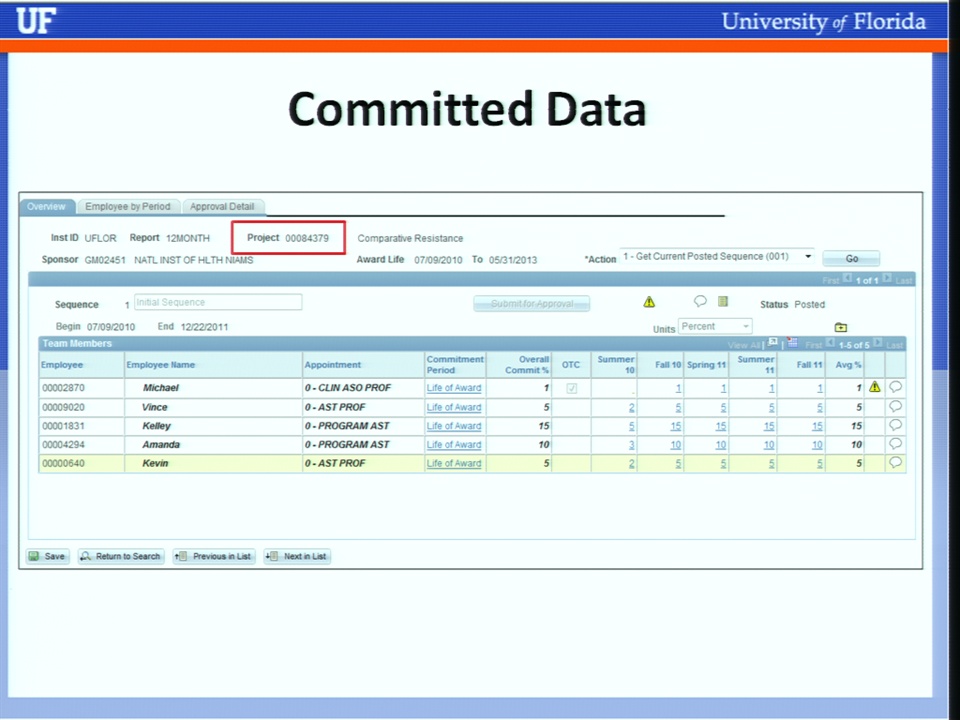The width and height of the screenshot is (960, 720).
Task: Click Return to Search
Action: coord(121,556)
